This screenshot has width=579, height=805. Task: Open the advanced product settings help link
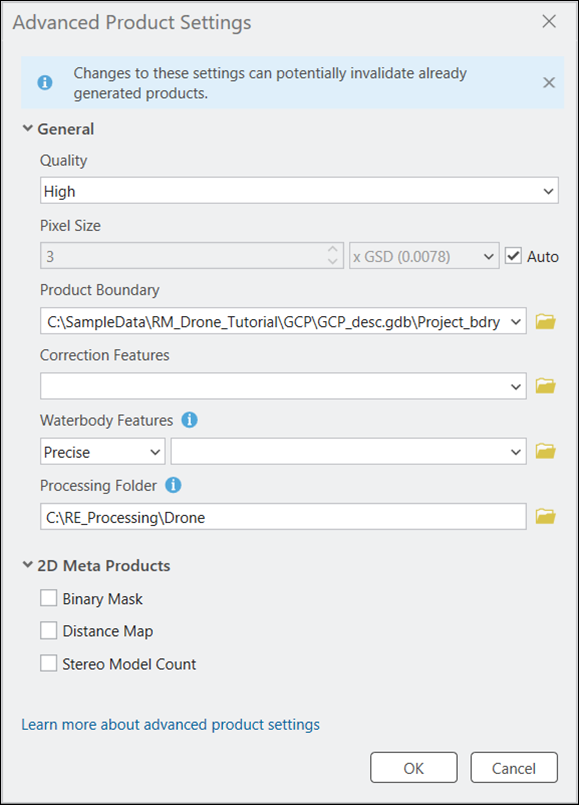click(170, 724)
